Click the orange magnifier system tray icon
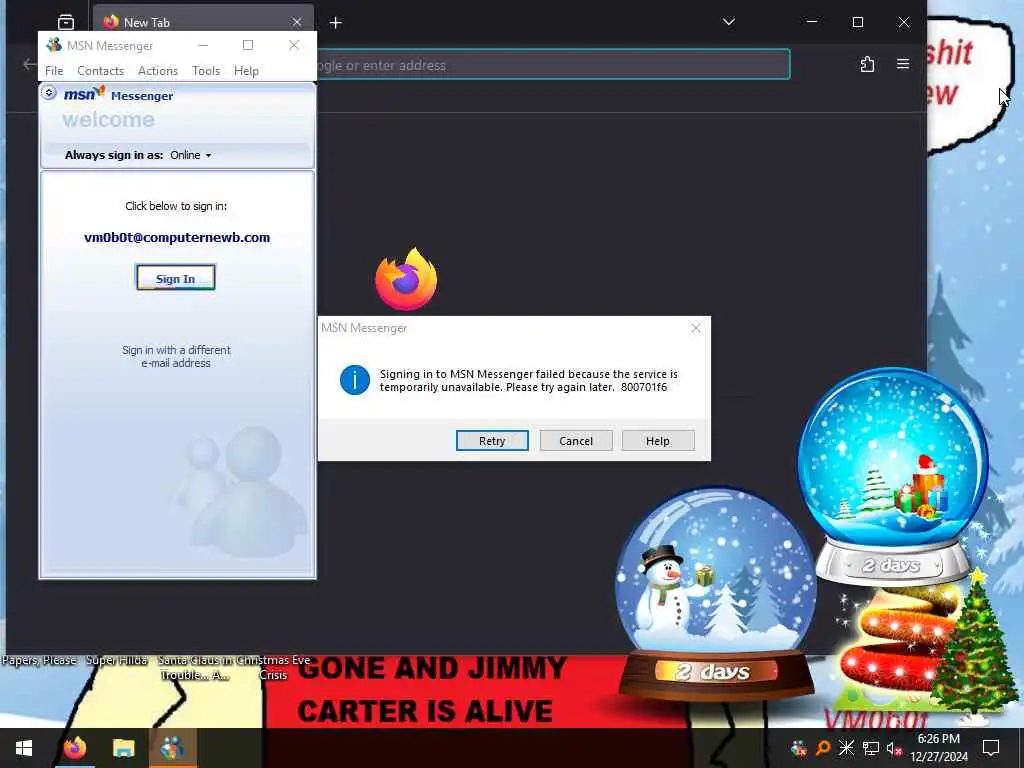 (823, 748)
